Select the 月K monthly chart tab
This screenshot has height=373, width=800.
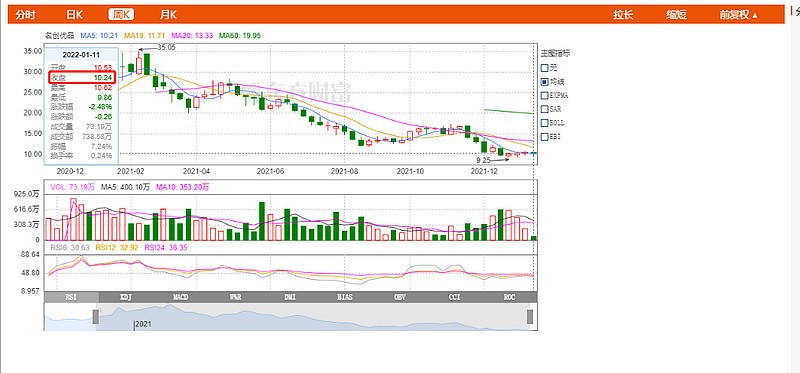pyautogui.click(x=168, y=15)
